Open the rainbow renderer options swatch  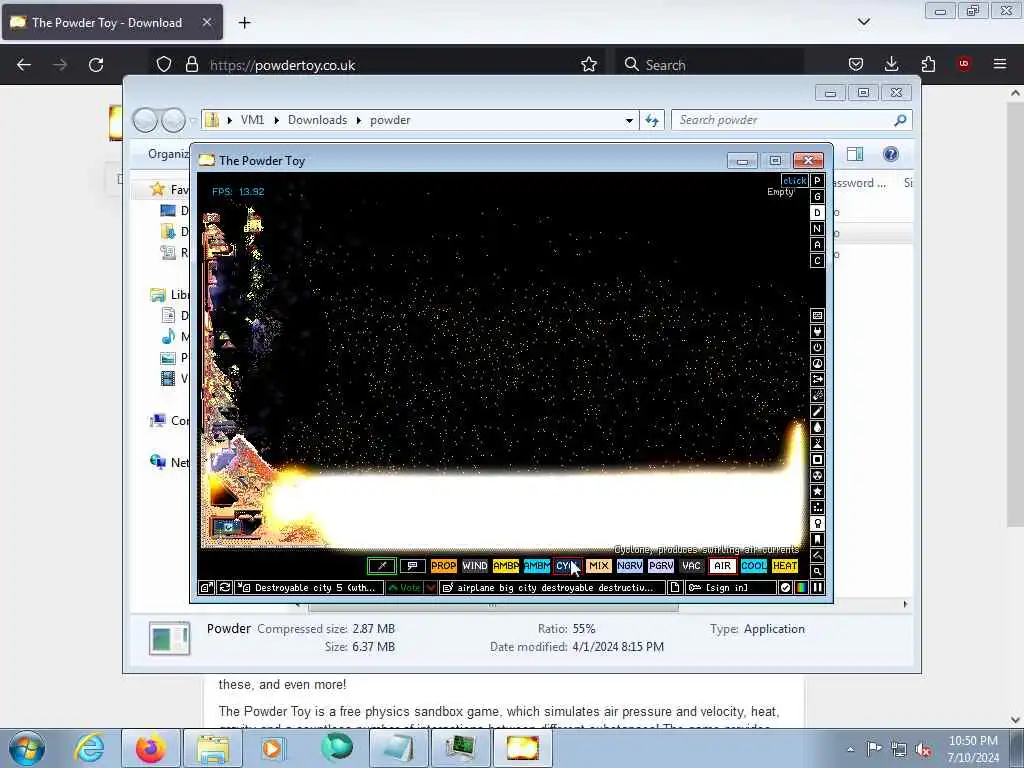(x=801, y=588)
